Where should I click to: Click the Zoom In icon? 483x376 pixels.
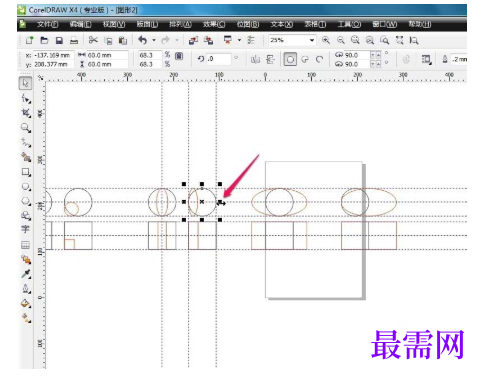pyautogui.click(x=326, y=40)
